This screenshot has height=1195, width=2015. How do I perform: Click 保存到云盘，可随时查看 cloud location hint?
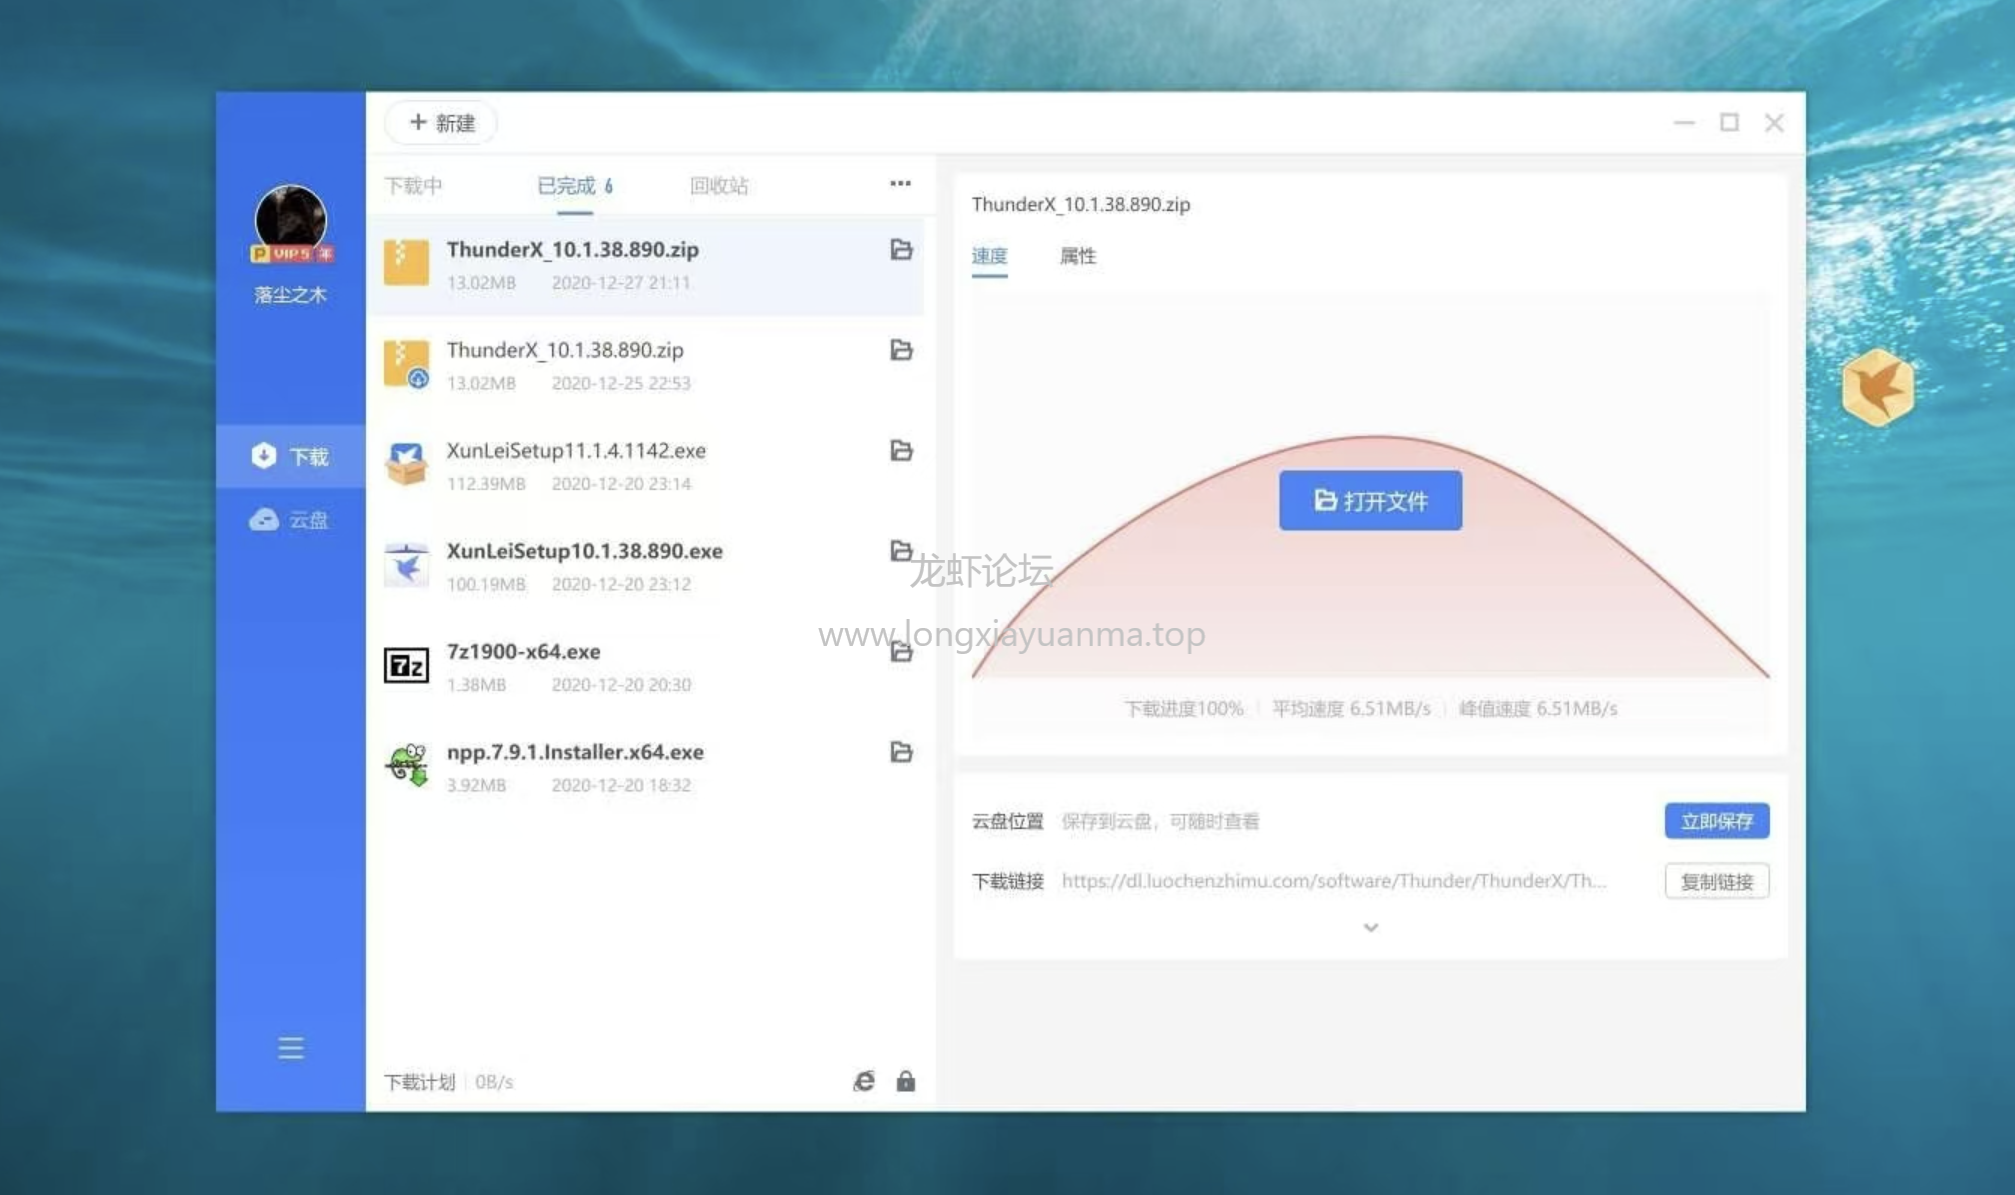[x=1160, y=821]
